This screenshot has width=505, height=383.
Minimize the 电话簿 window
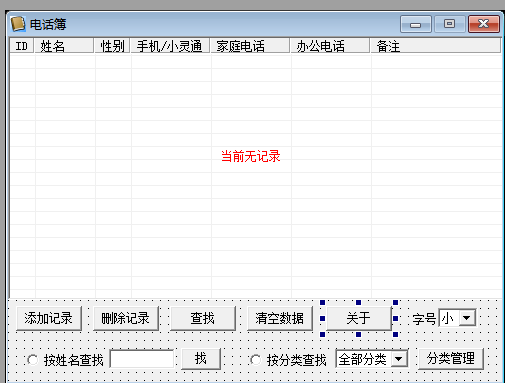pos(416,24)
